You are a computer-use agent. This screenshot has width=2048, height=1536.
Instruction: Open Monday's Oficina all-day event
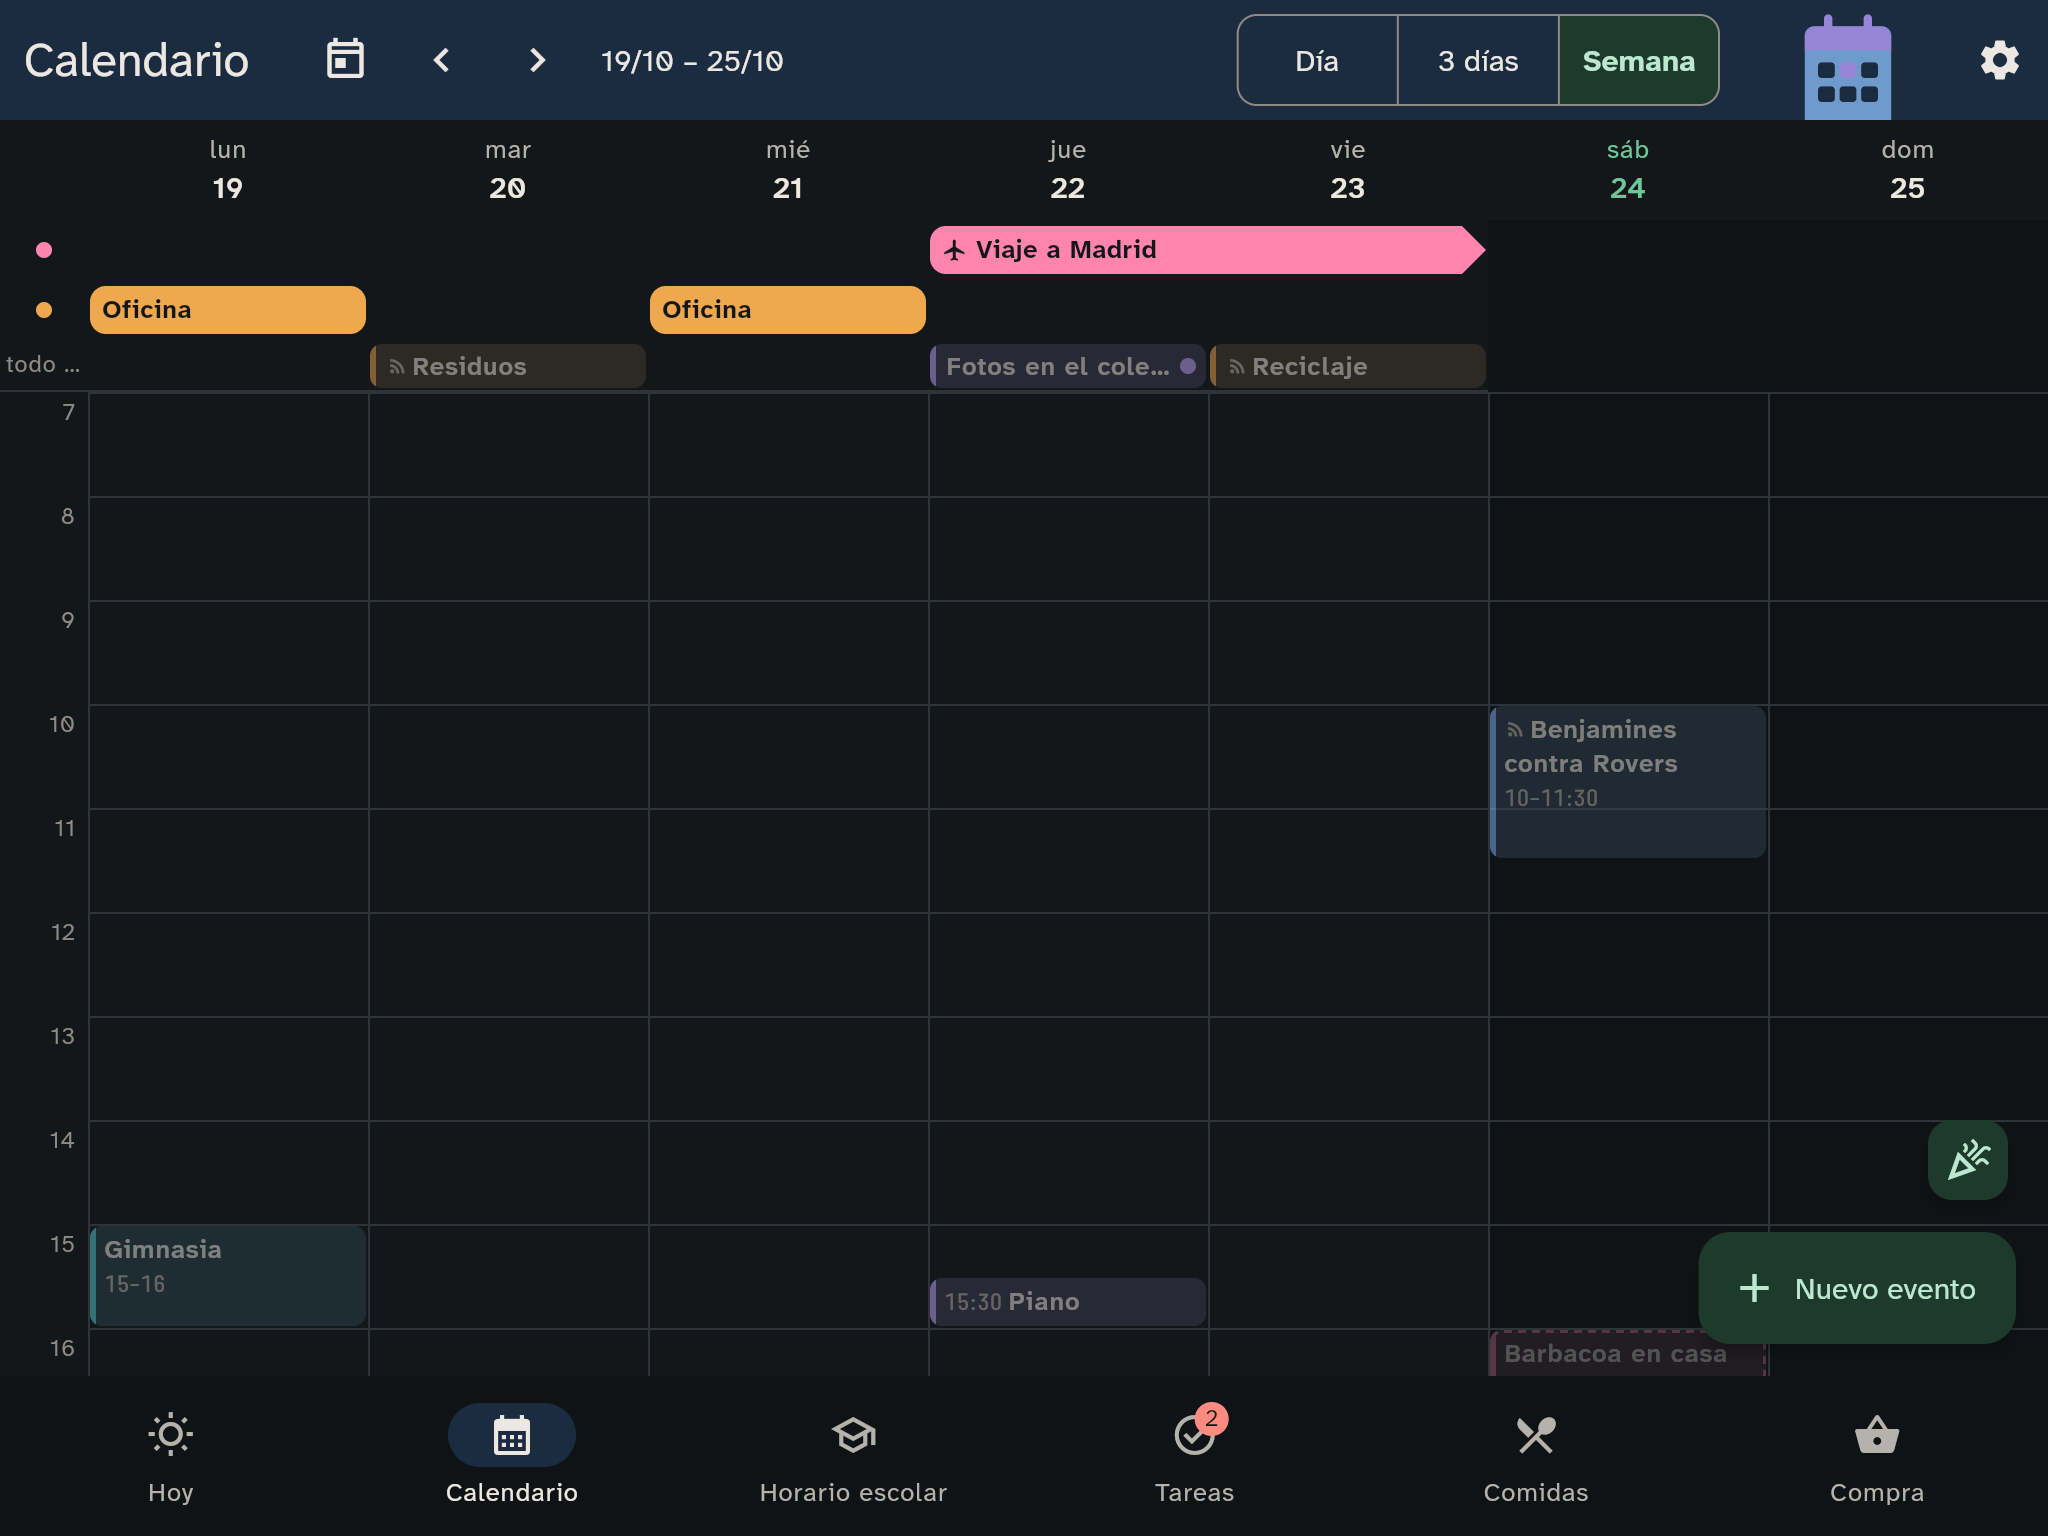pos(228,310)
